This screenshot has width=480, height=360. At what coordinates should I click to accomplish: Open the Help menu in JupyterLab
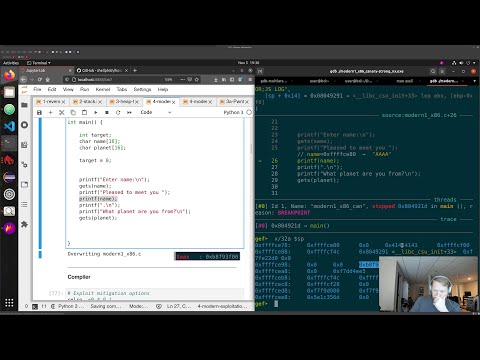[x=163, y=89]
